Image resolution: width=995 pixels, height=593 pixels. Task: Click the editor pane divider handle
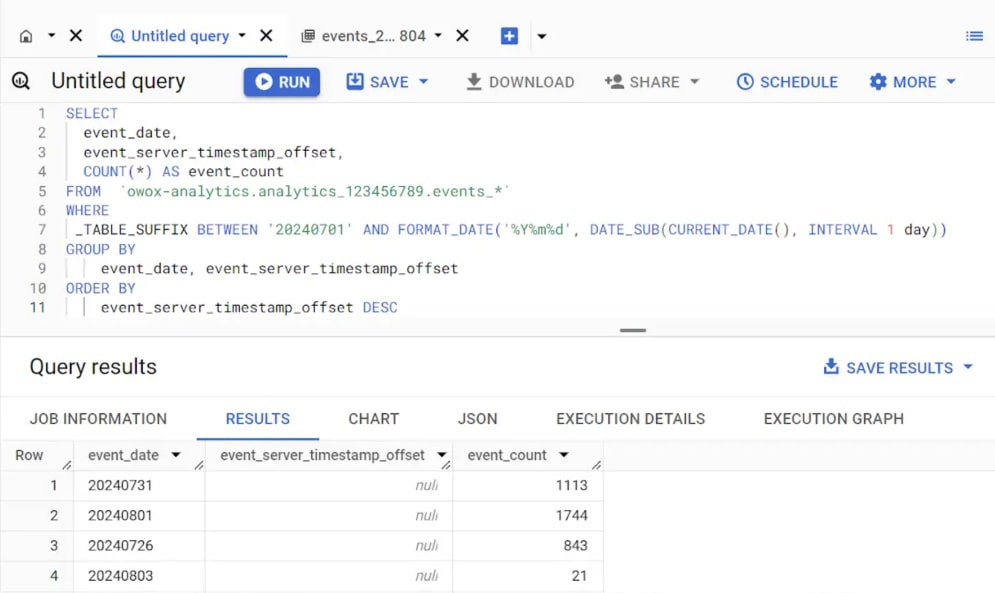pos(633,330)
